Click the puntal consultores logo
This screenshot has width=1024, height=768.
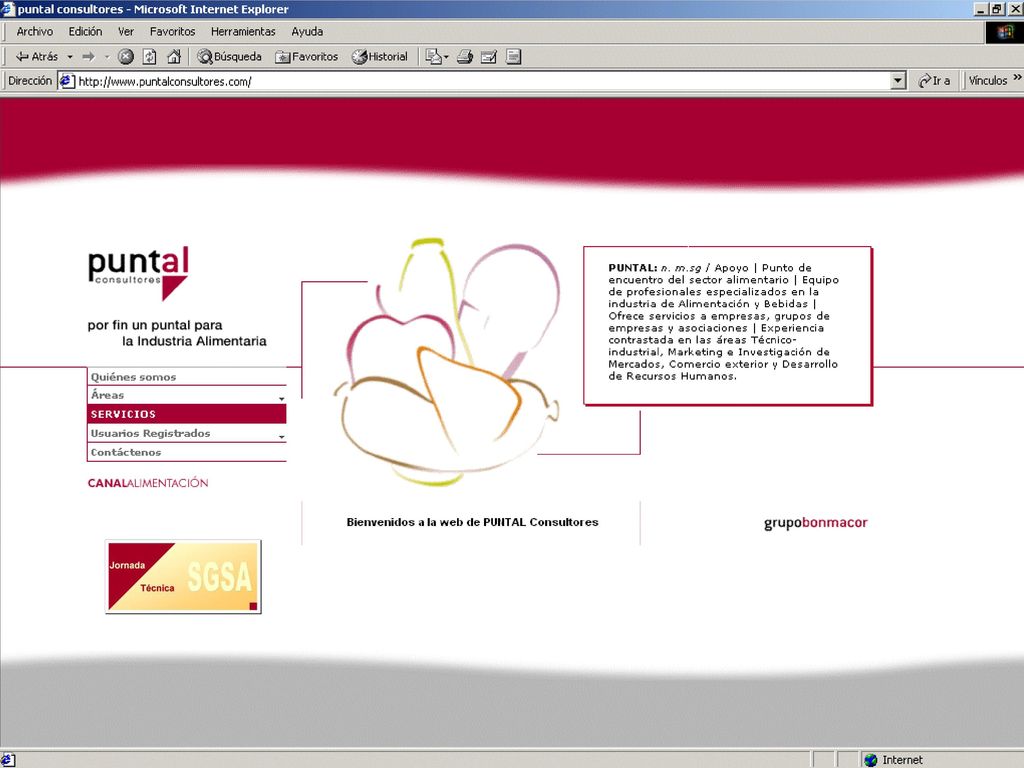[138, 274]
